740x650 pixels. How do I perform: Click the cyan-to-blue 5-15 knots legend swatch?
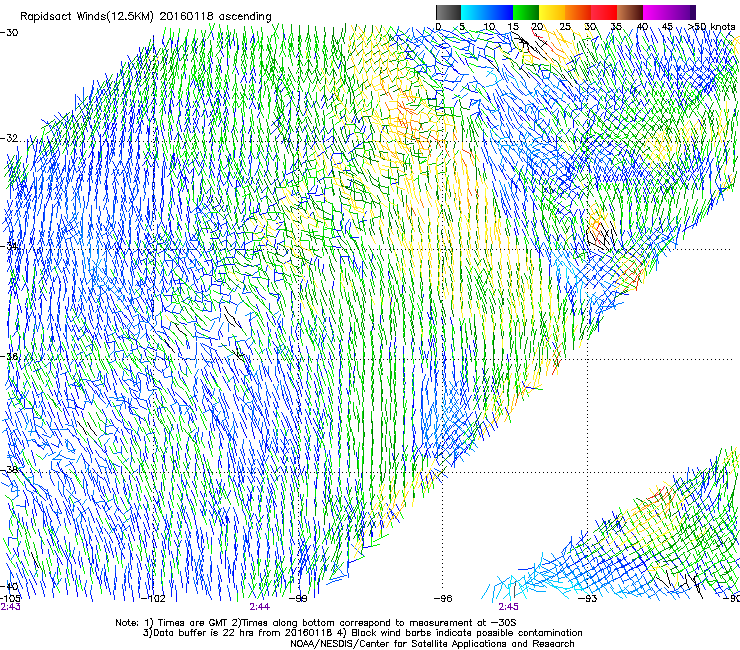click(x=487, y=12)
